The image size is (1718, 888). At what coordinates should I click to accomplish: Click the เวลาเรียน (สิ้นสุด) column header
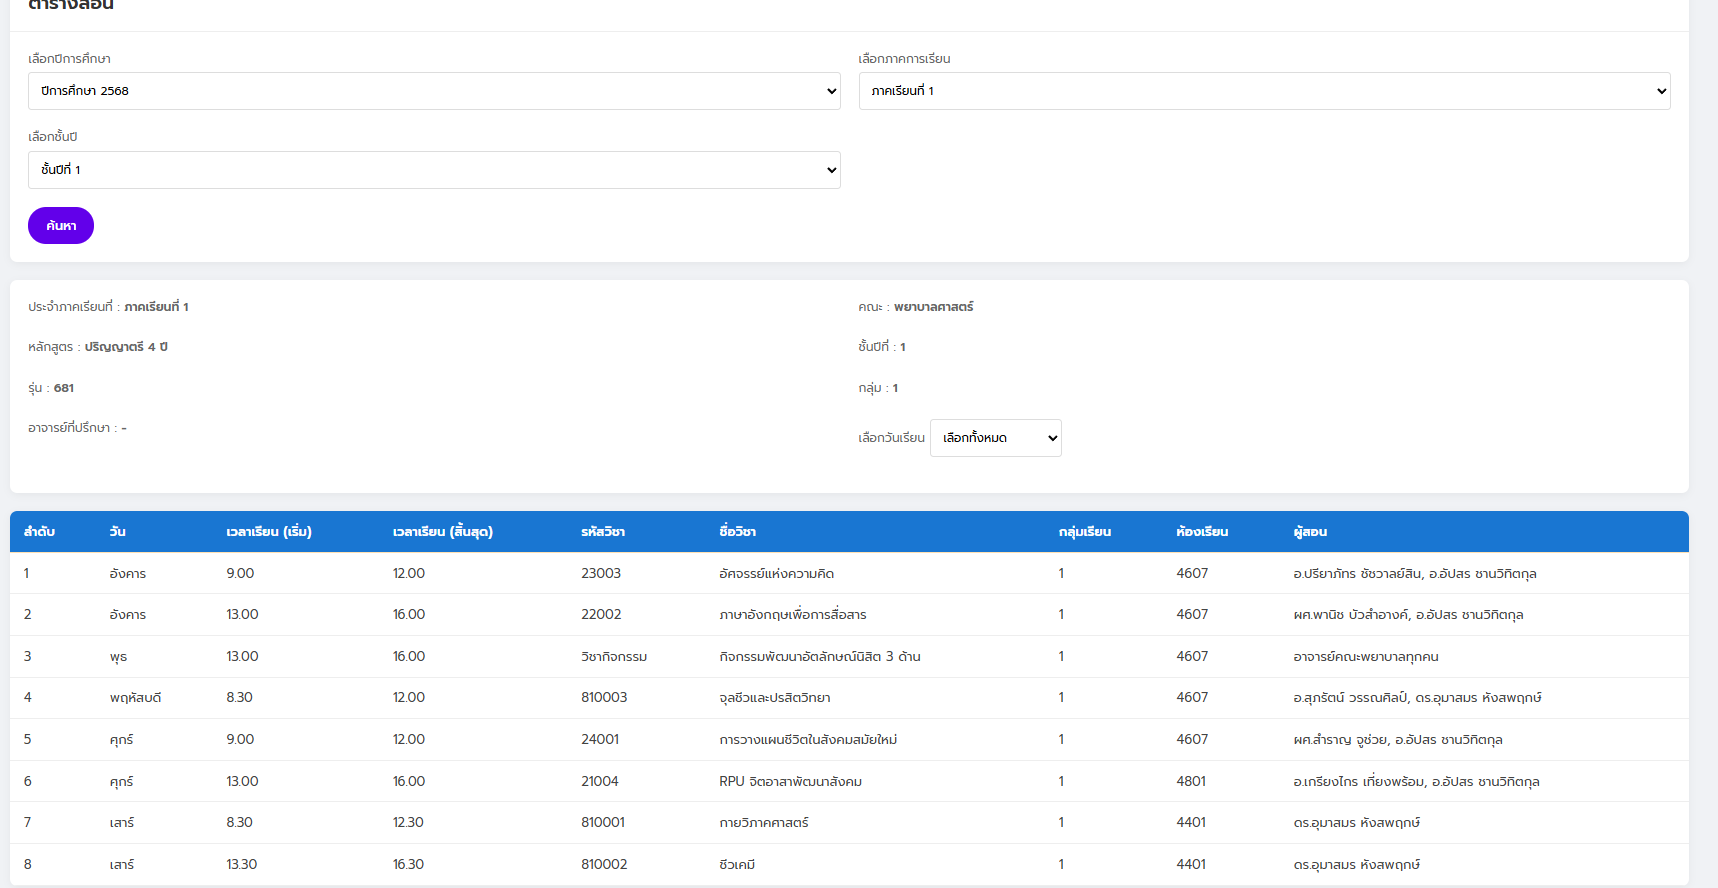[x=442, y=532]
